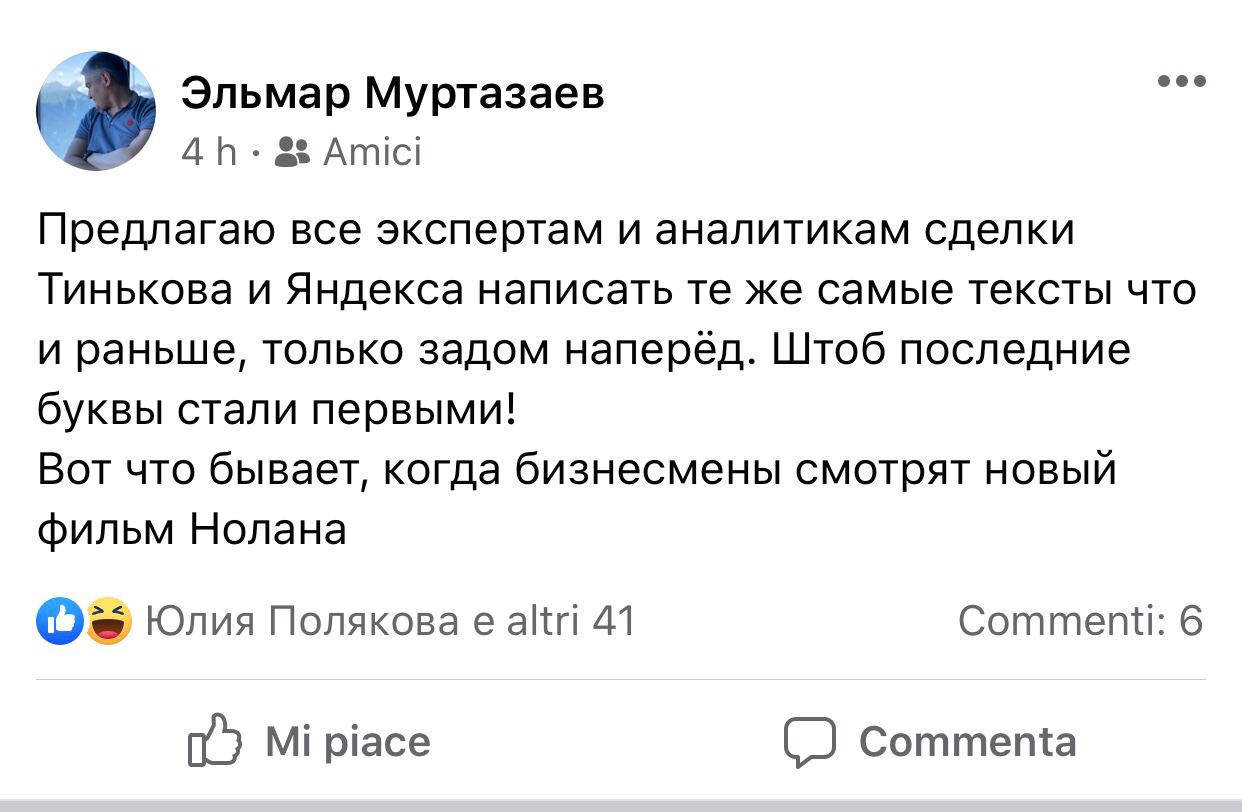
Task: Click the laughing Haha reaction emoji
Action: pos(109,621)
